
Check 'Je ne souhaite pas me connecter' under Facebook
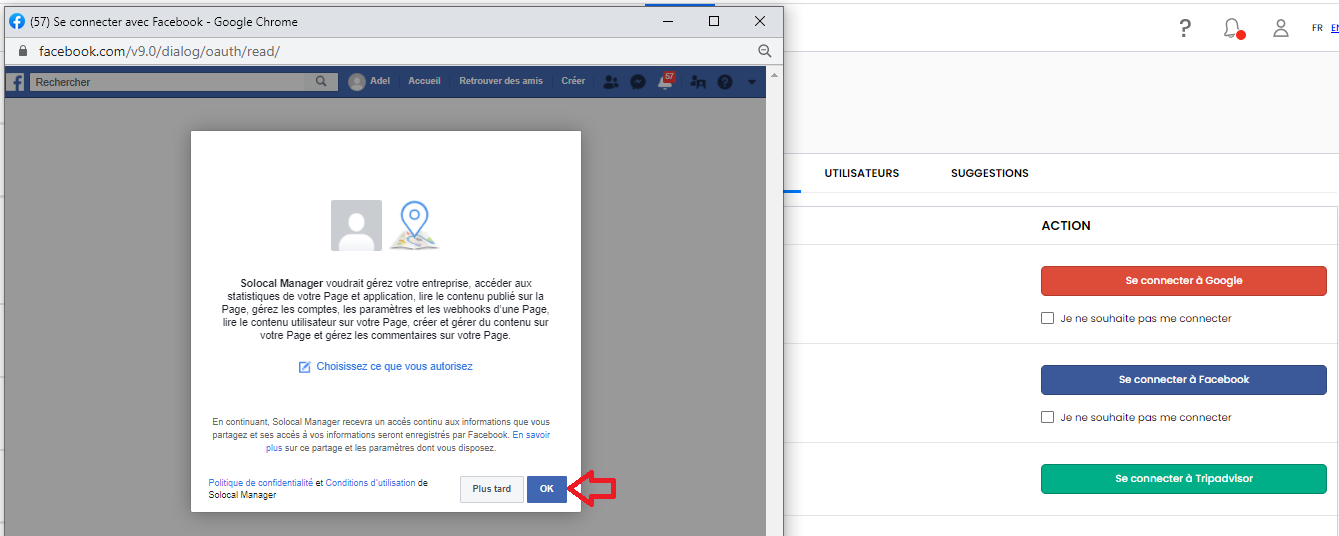tap(1048, 417)
